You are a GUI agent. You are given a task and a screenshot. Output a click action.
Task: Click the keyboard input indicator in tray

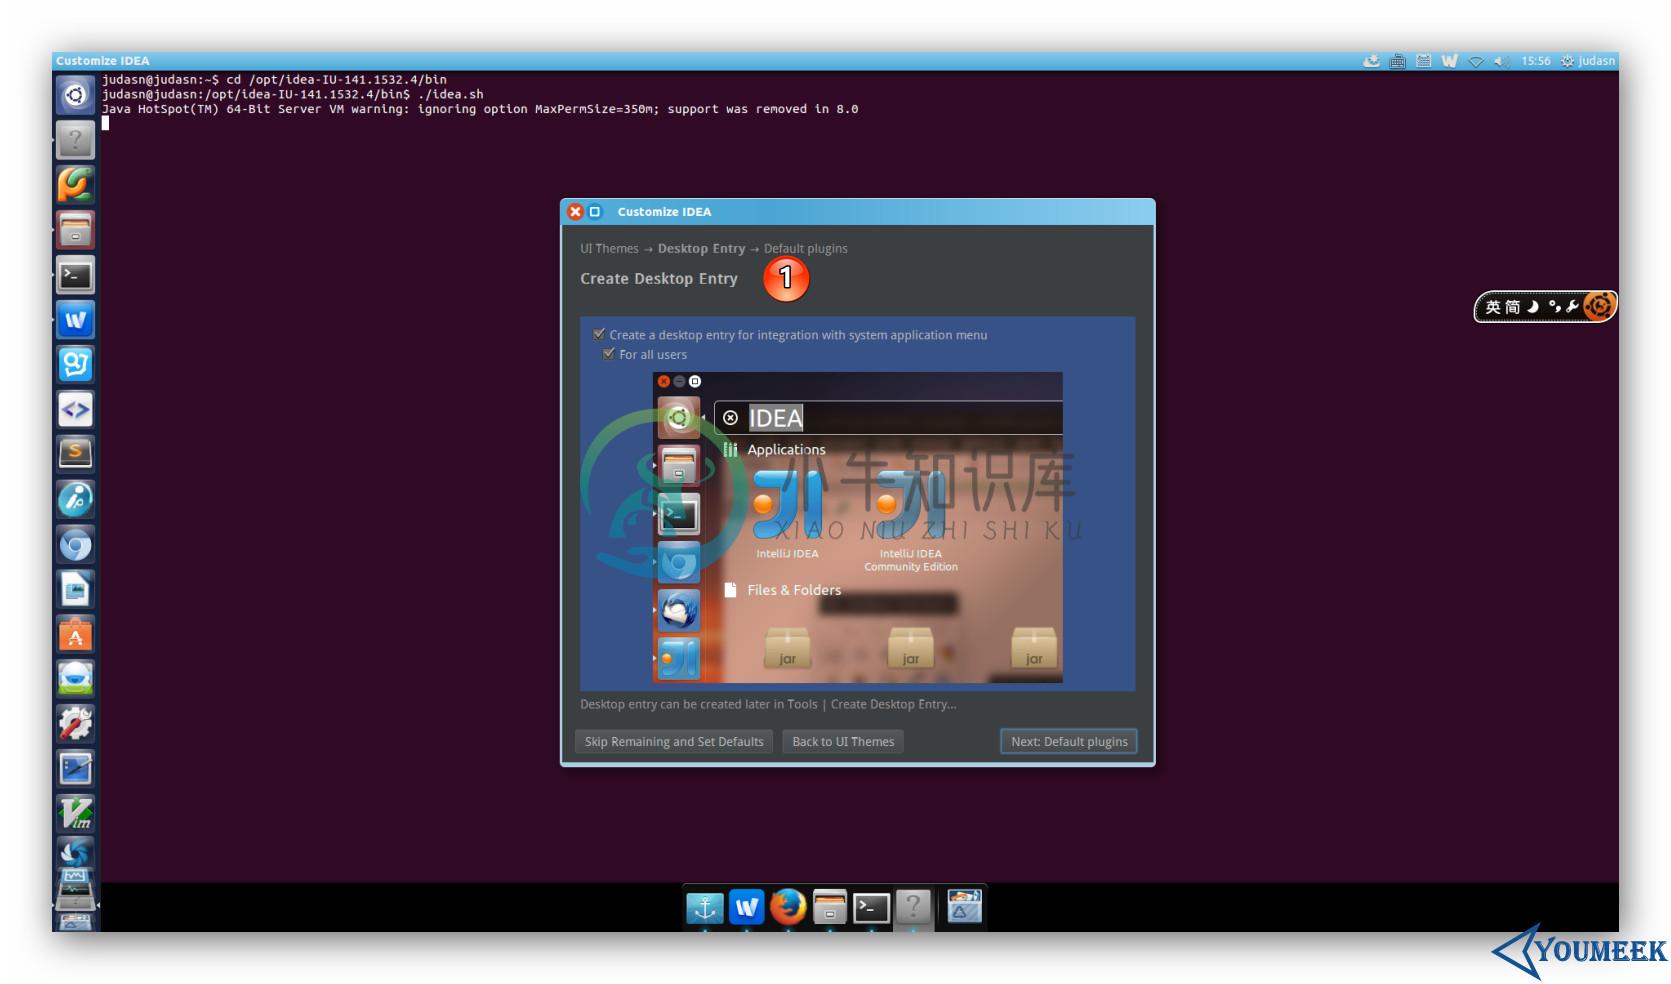click(1398, 61)
